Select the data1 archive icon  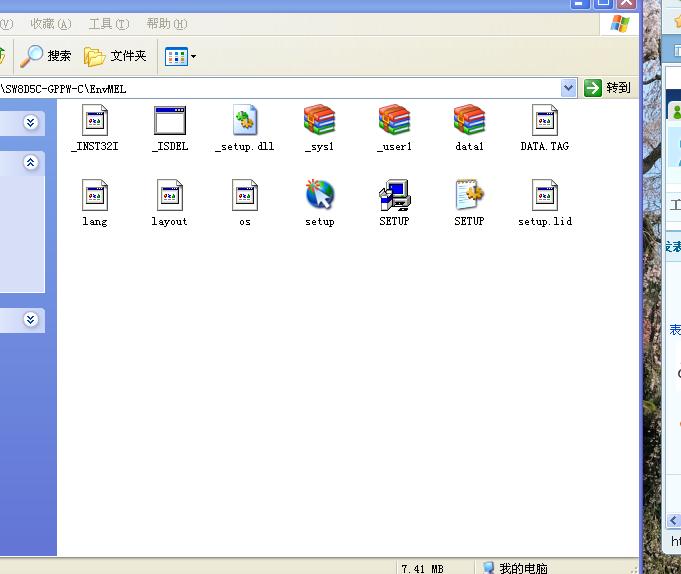click(x=469, y=121)
